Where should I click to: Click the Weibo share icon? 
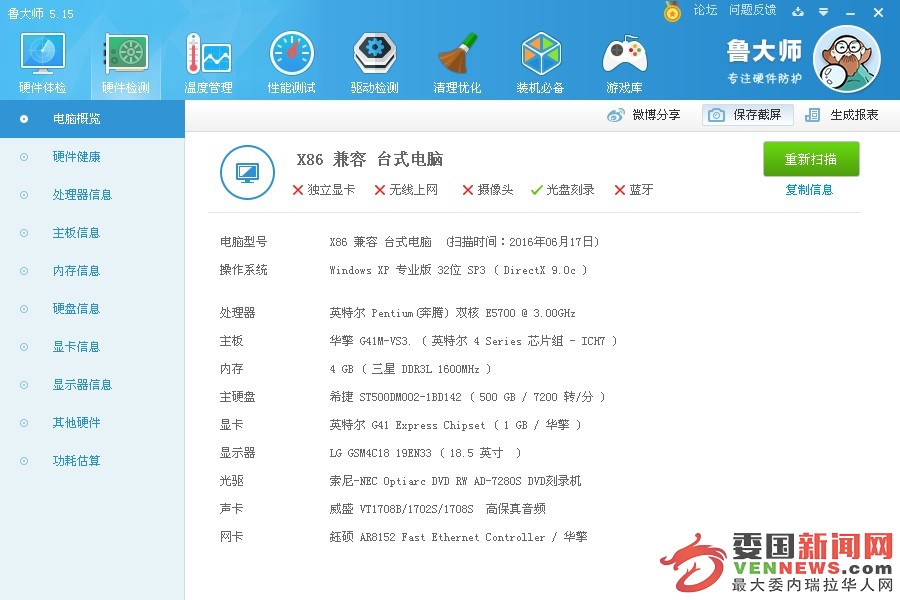pyautogui.click(x=615, y=115)
